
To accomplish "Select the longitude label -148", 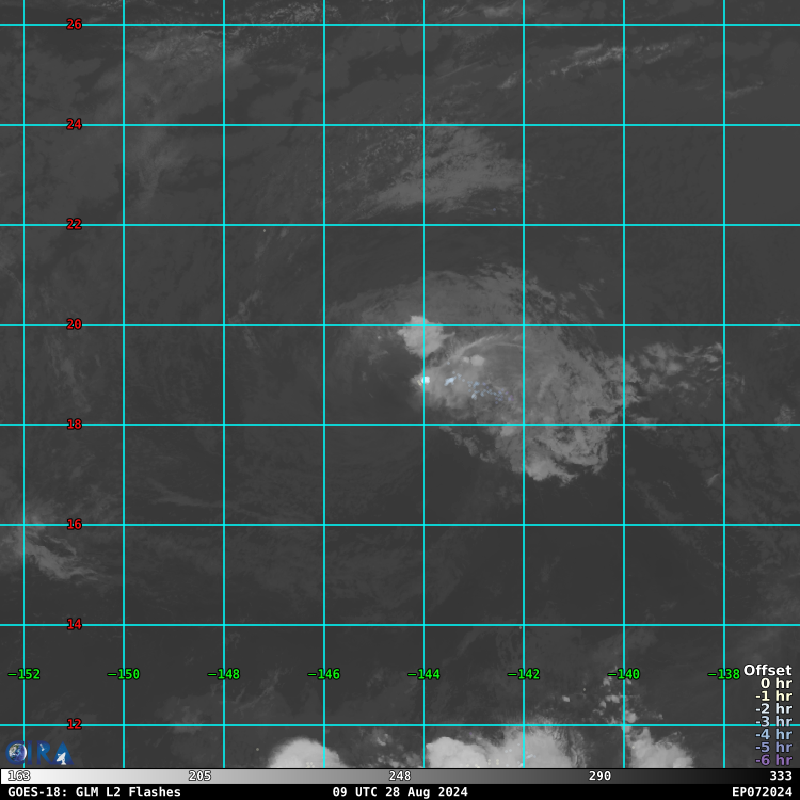I will pos(224,674).
